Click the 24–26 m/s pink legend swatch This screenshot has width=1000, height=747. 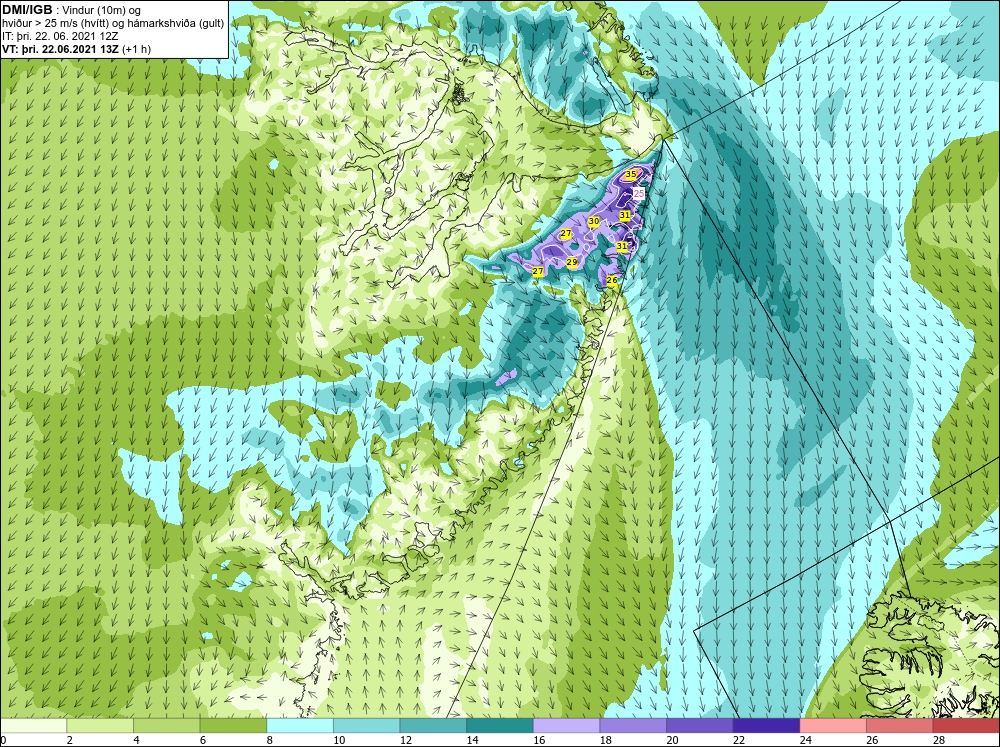click(833, 726)
